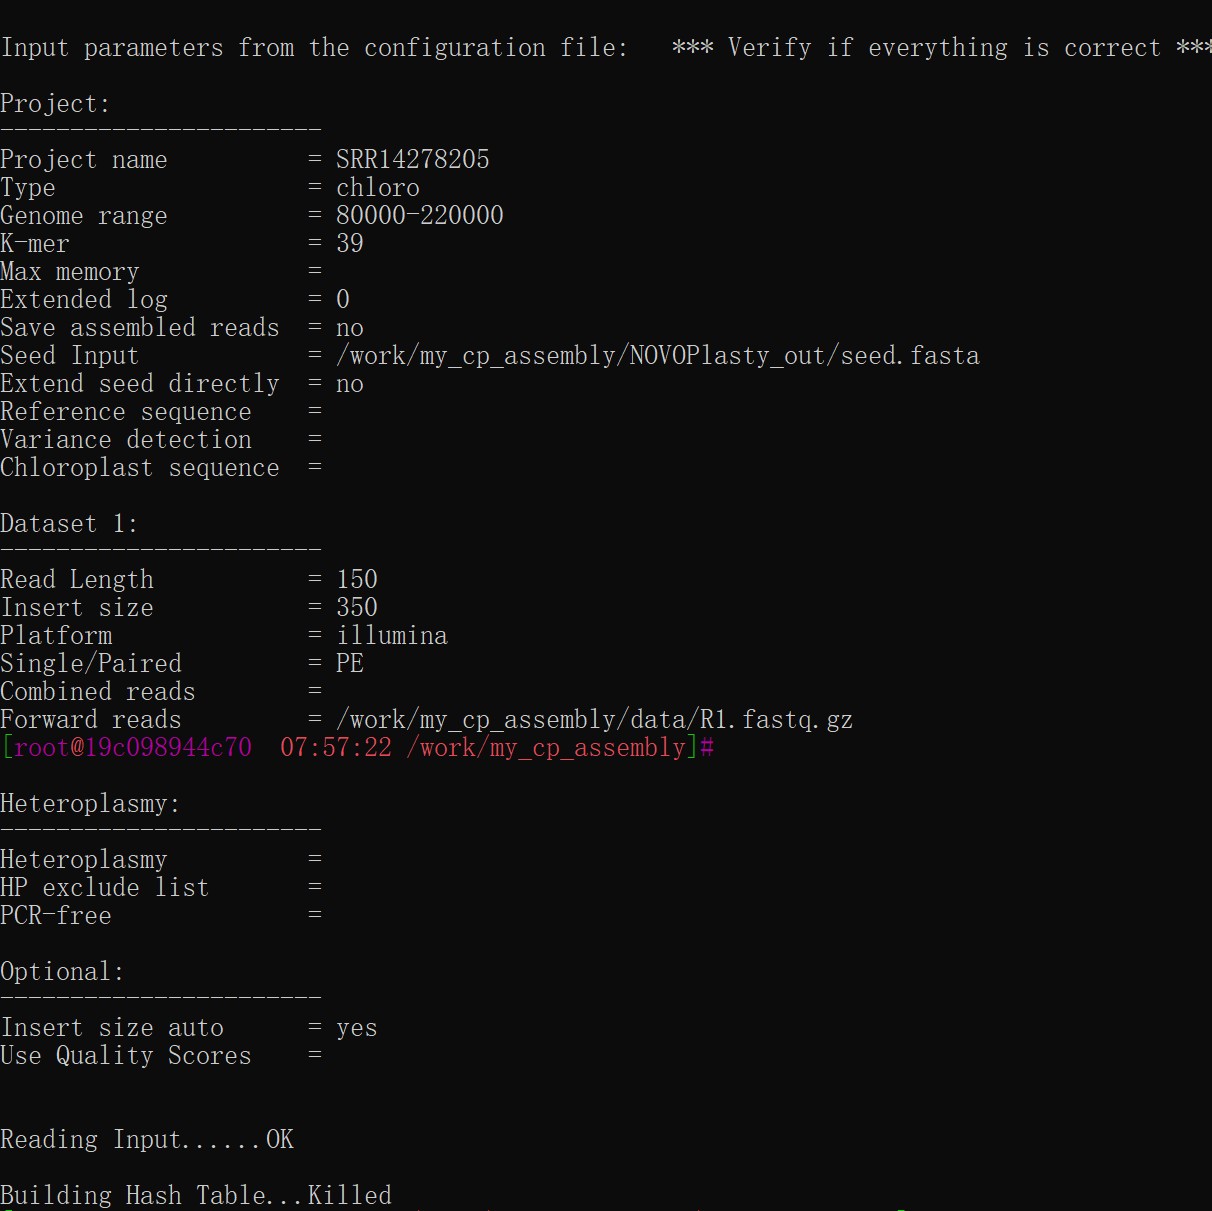The width and height of the screenshot is (1212, 1211).
Task: Click the project name SRR14278205
Action: click(412, 160)
